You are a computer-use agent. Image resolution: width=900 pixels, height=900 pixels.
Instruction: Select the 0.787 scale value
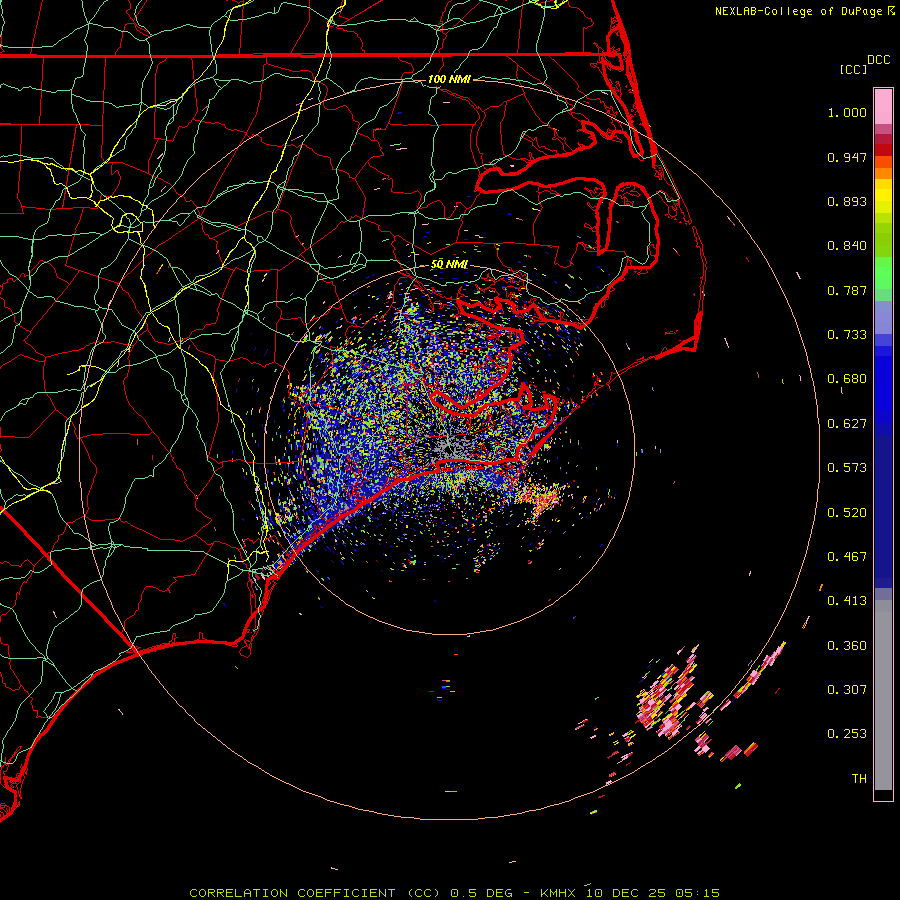coord(847,290)
